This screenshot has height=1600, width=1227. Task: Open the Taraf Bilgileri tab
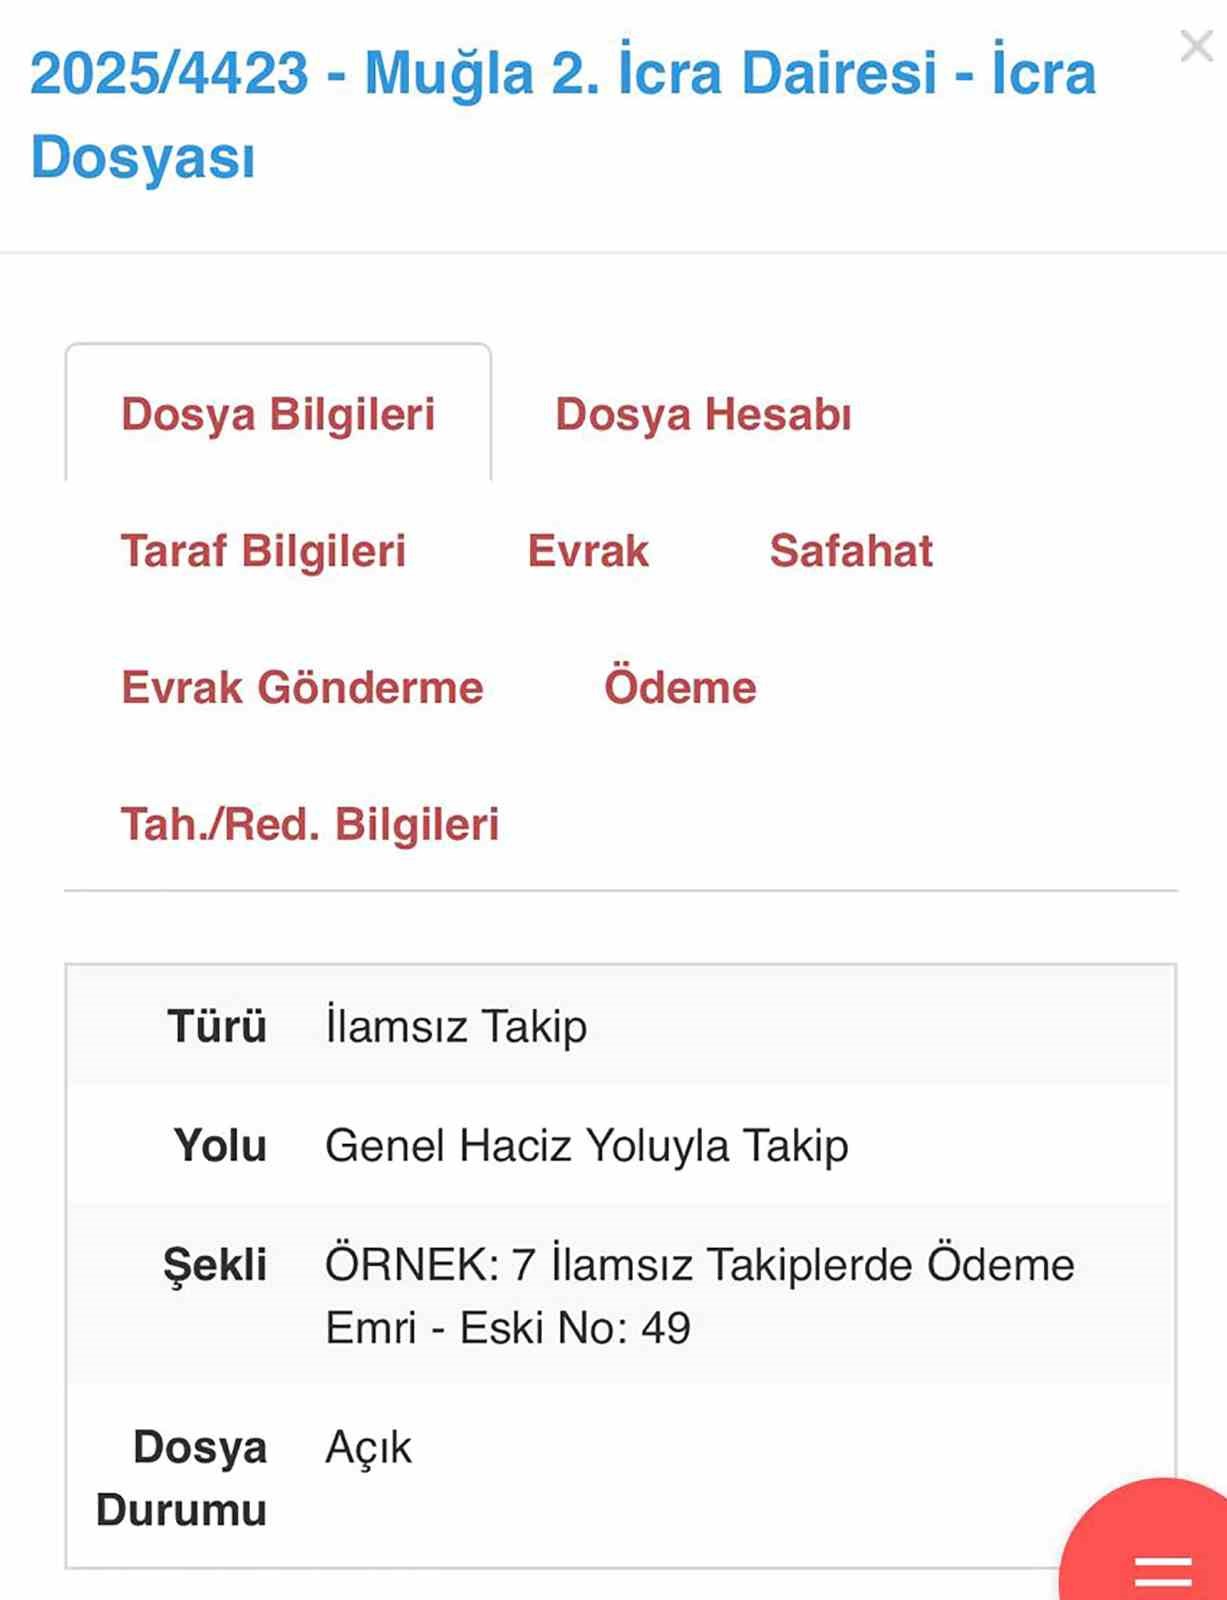tap(263, 551)
